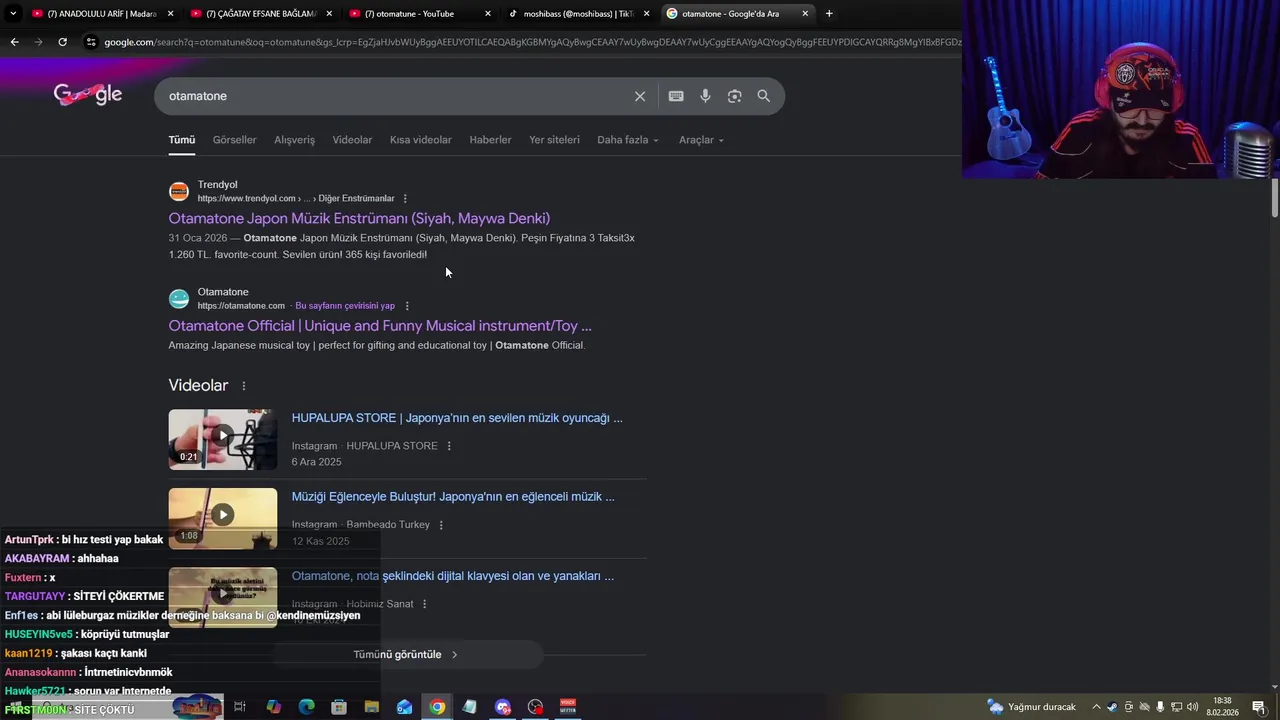
Task: Switch to the Videolar tab
Action: (x=352, y=140)
